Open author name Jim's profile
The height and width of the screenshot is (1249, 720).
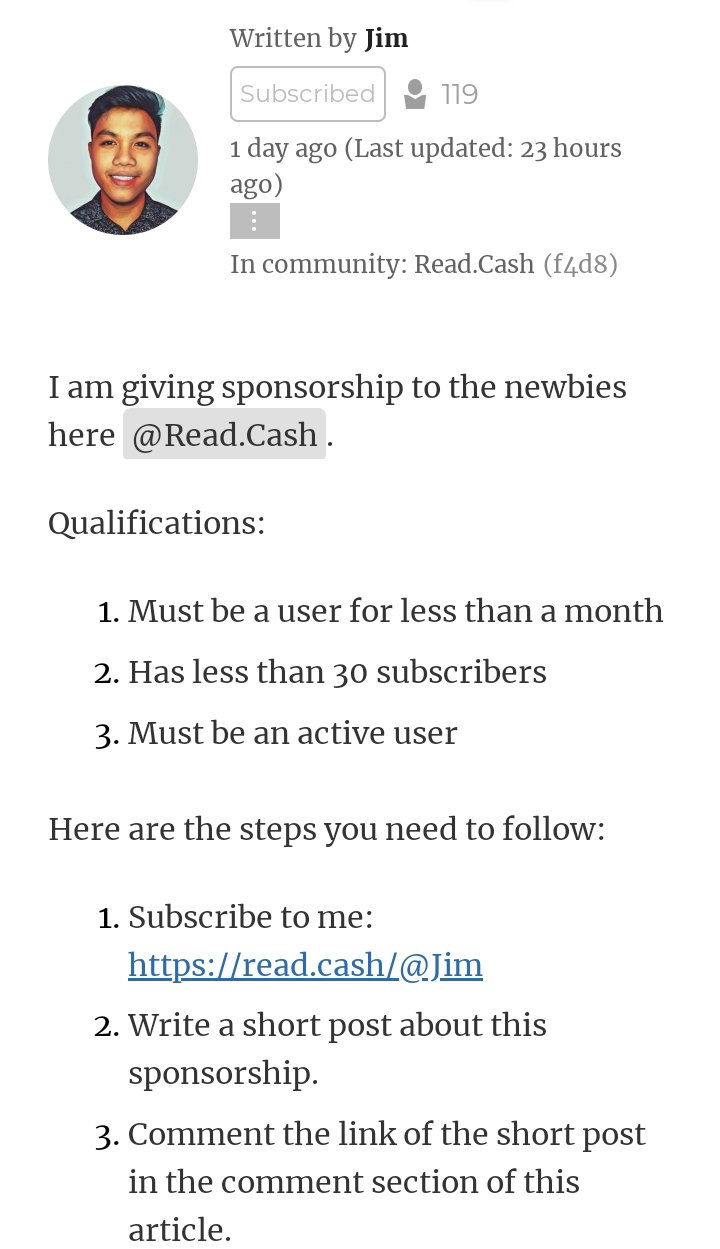(x=386, y=38)
